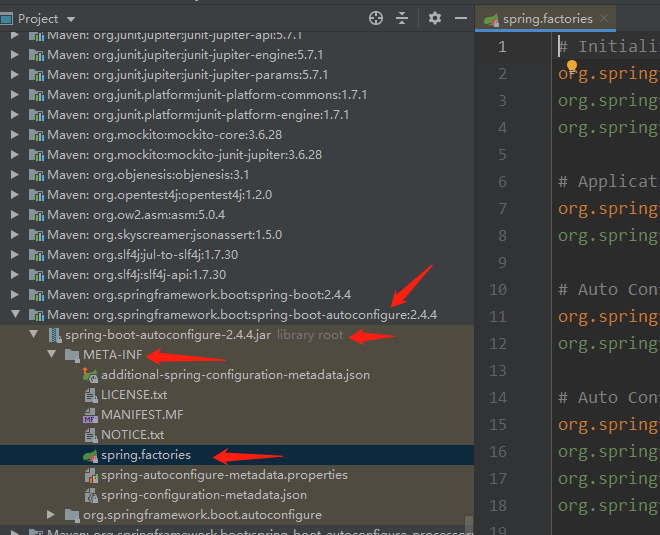Viewport: 660px width, 535px height.
Task: Select Maven slf4j-api:1.7.30 row
Action: click(237, 274)
